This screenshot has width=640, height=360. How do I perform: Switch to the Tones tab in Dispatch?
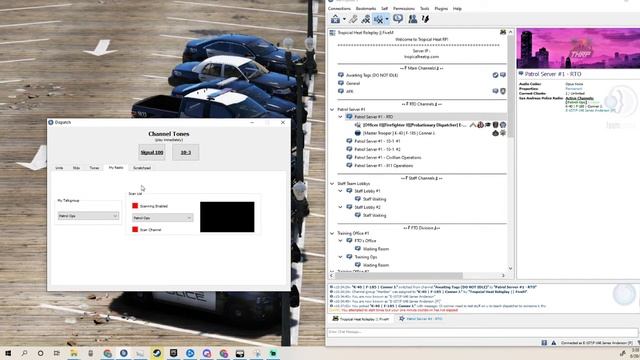[94, 168]
